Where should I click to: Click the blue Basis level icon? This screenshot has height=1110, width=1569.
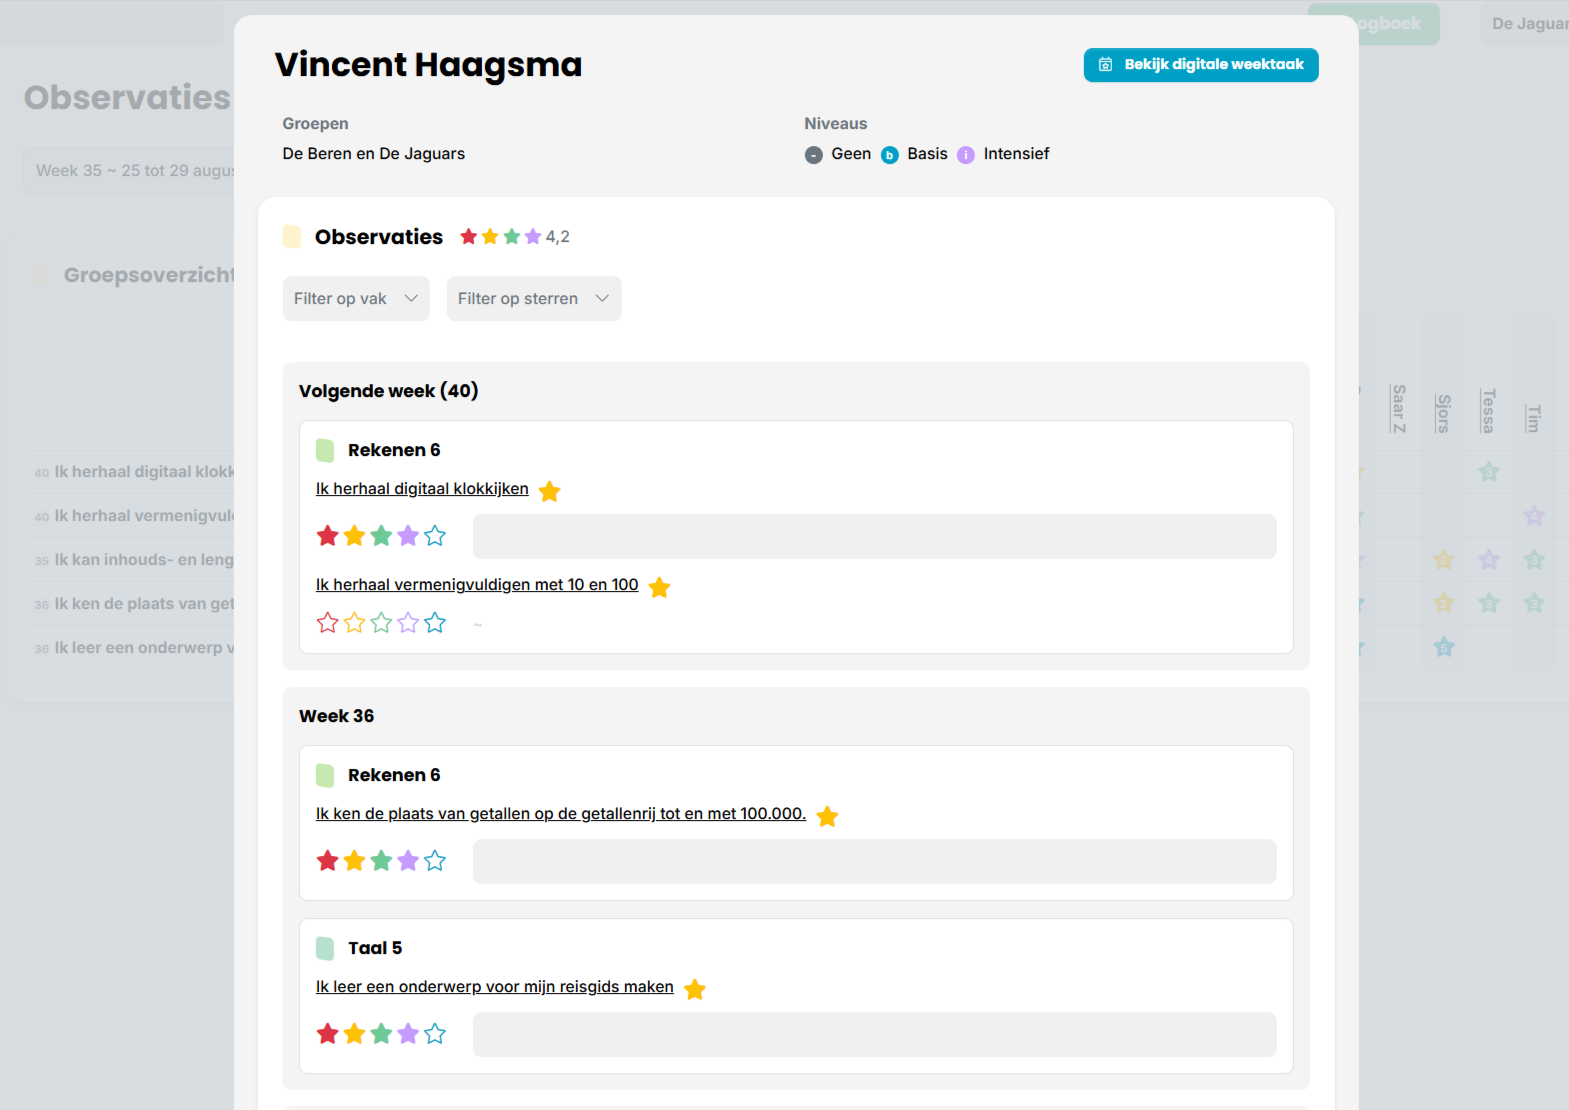[889, 155]
